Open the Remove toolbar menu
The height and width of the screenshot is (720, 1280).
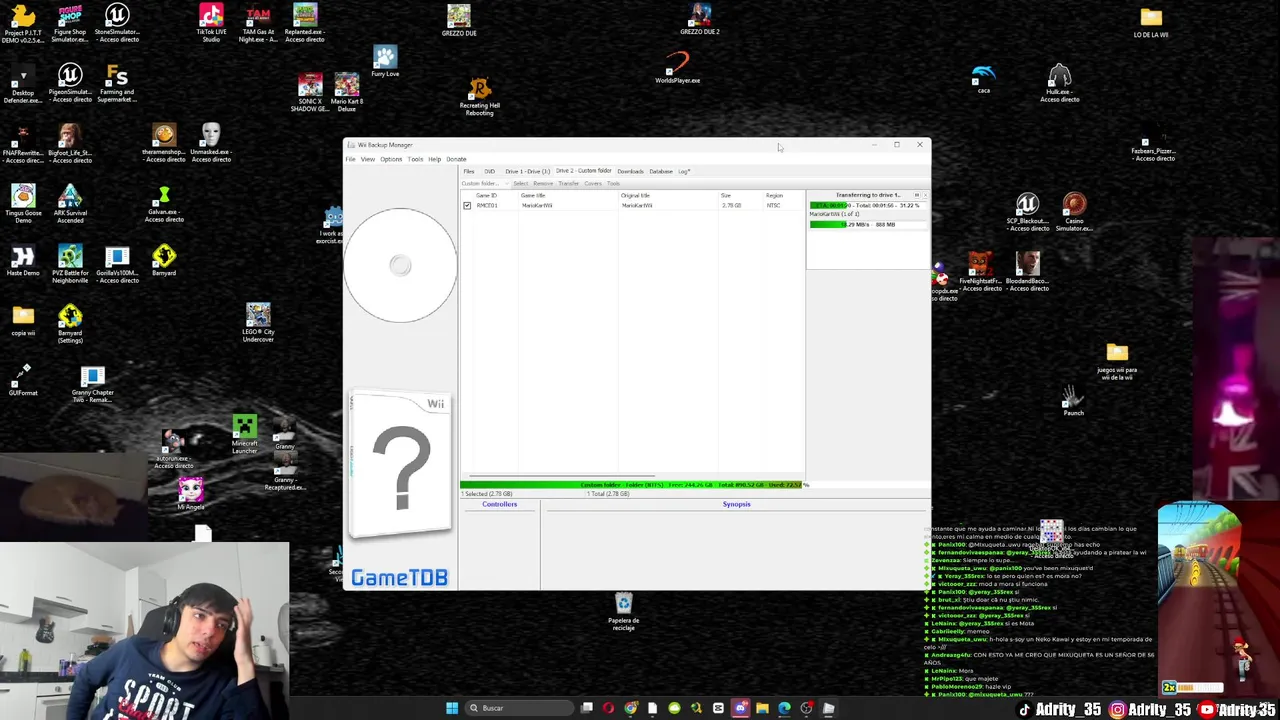tap(543, 183)
